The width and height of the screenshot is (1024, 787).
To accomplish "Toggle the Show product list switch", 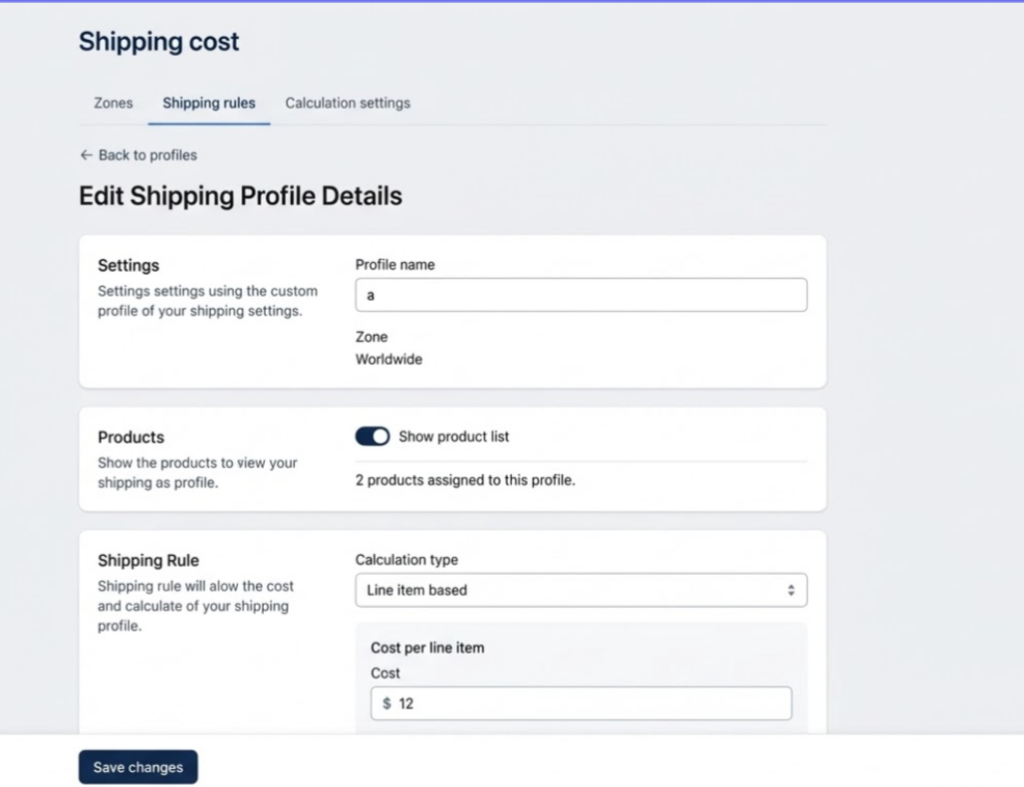I will [372, 437].
